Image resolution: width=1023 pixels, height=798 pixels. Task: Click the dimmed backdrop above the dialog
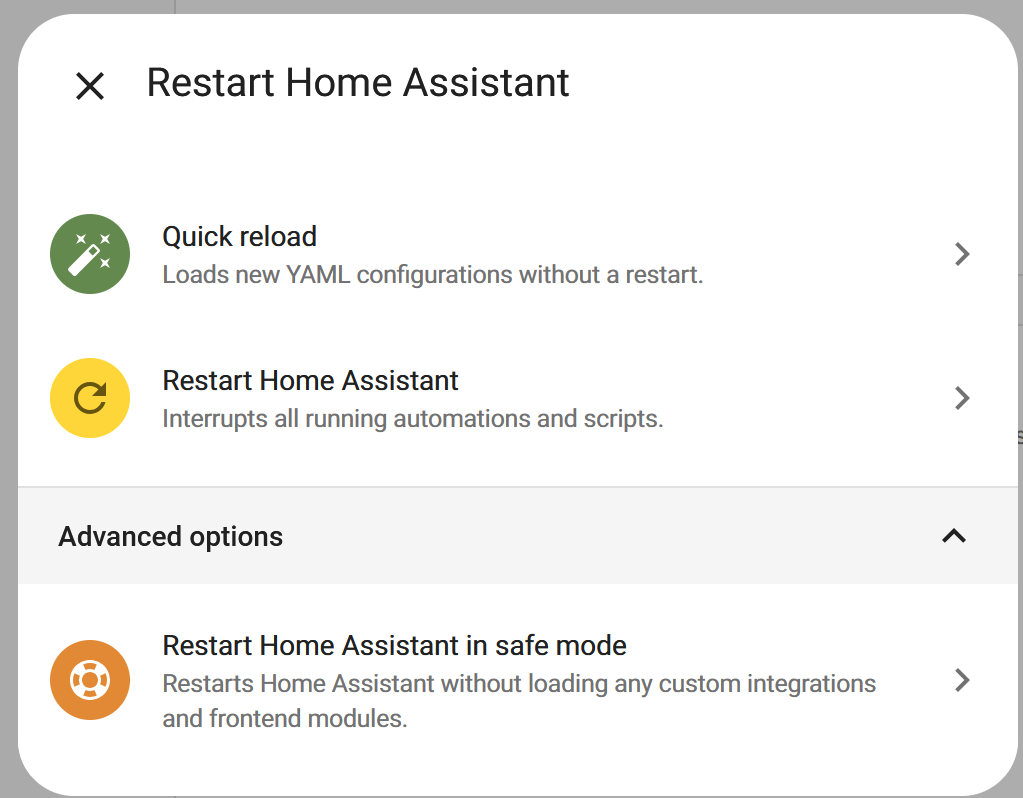(600, 6)
